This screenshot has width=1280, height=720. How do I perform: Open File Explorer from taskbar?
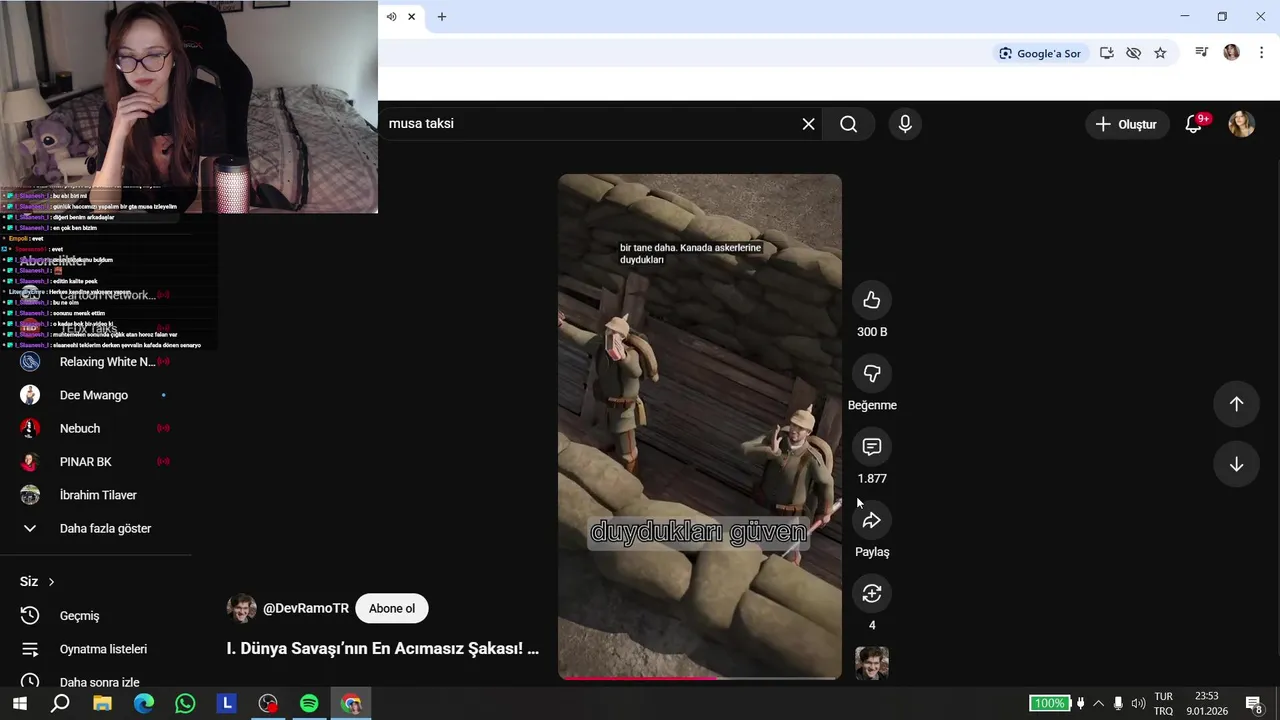[x=102, y=703]
